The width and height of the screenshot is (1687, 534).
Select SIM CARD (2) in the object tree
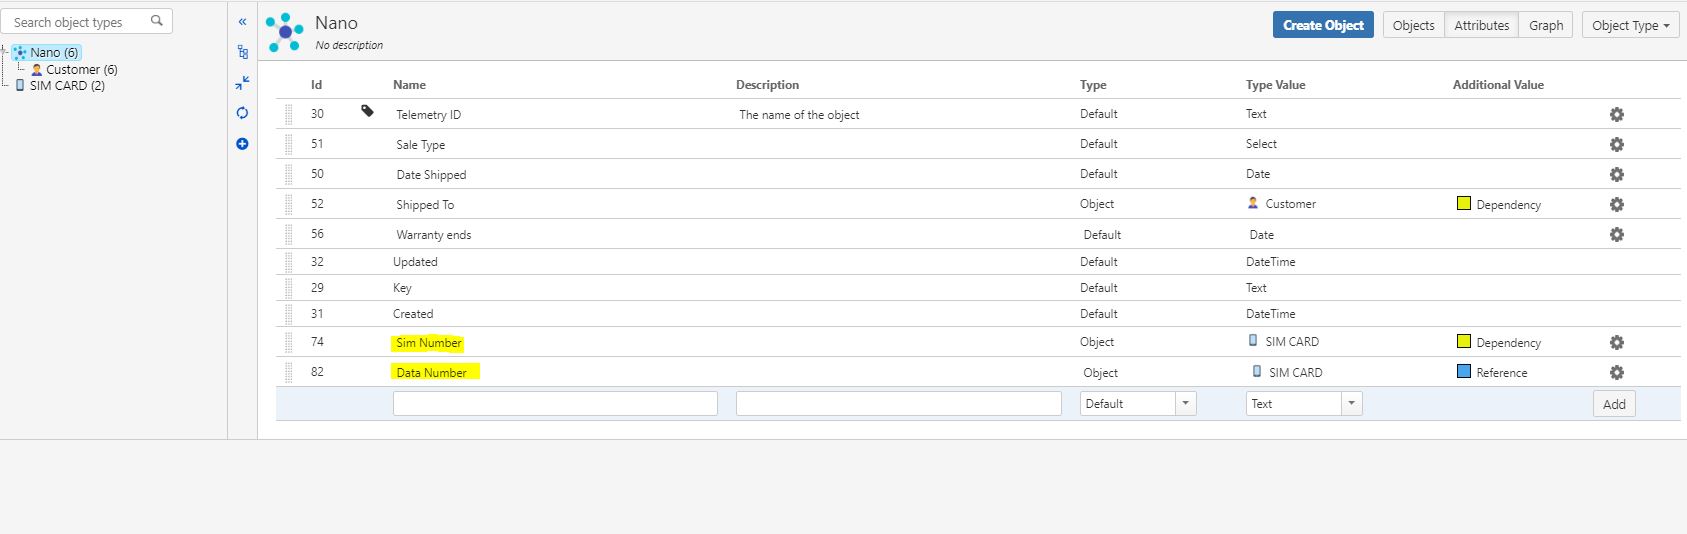tap(67, 85)
